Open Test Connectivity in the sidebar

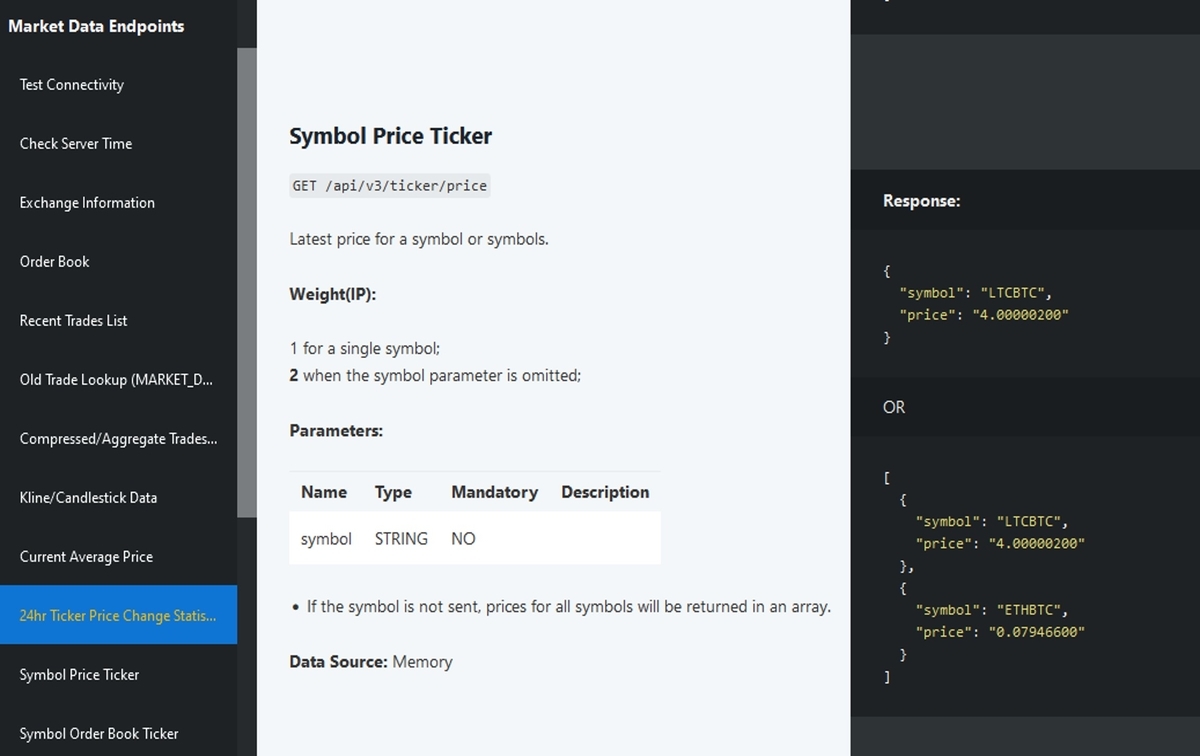pyautogui.click(x=72, y=85)
